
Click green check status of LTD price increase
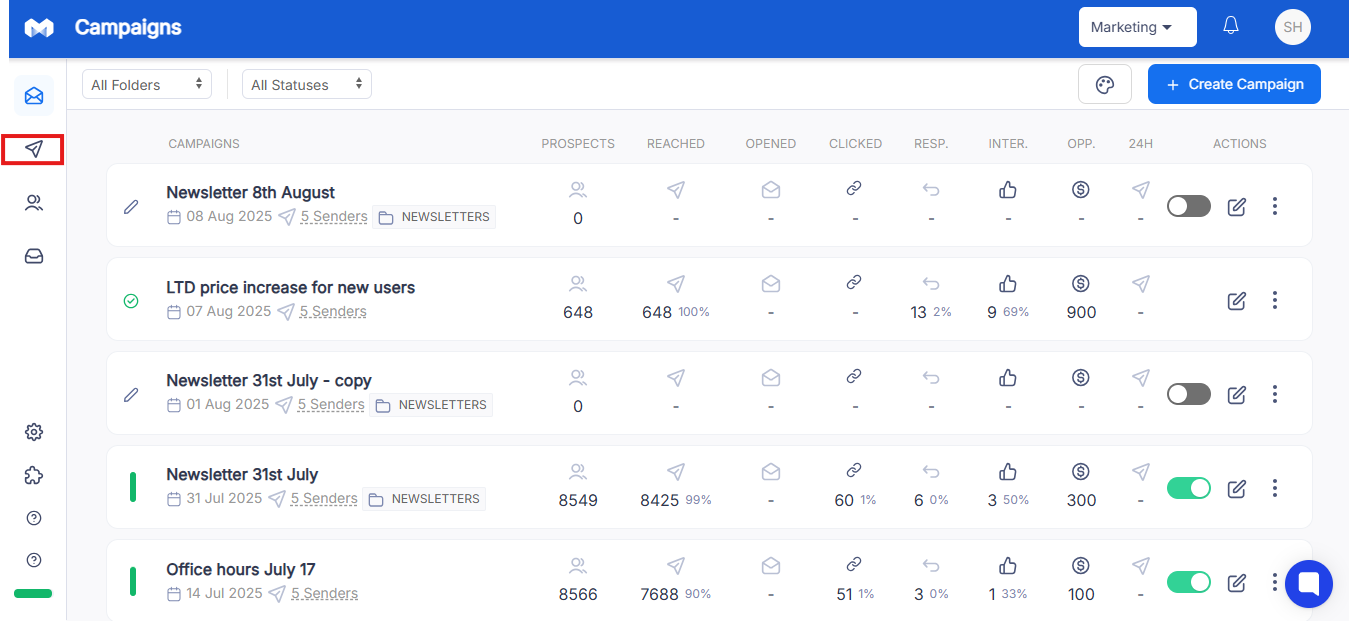coord(131,301)
